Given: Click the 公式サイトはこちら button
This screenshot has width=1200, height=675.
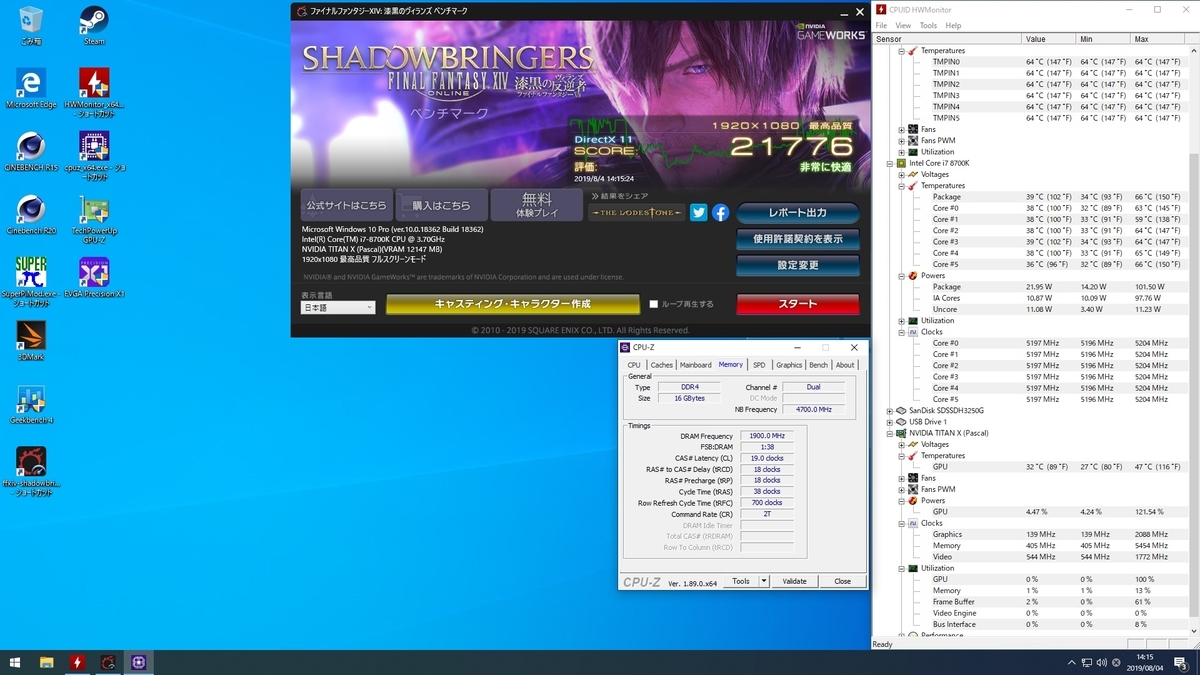Looking at the screenshot, I should (346, 205).
